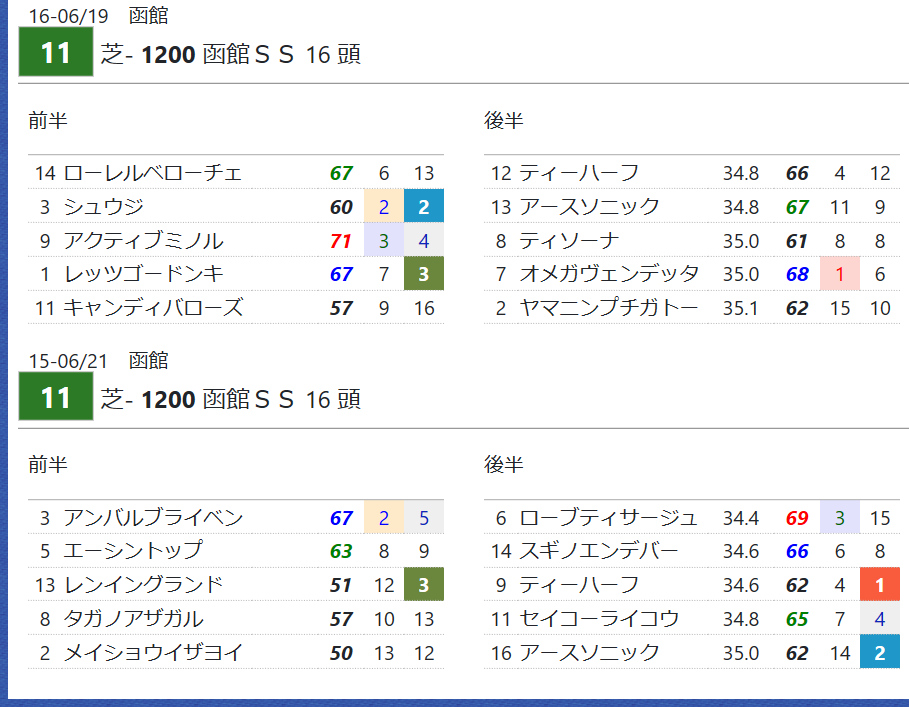Open ローブティサージュ entry
909x707 pixels.
point(608,517)
